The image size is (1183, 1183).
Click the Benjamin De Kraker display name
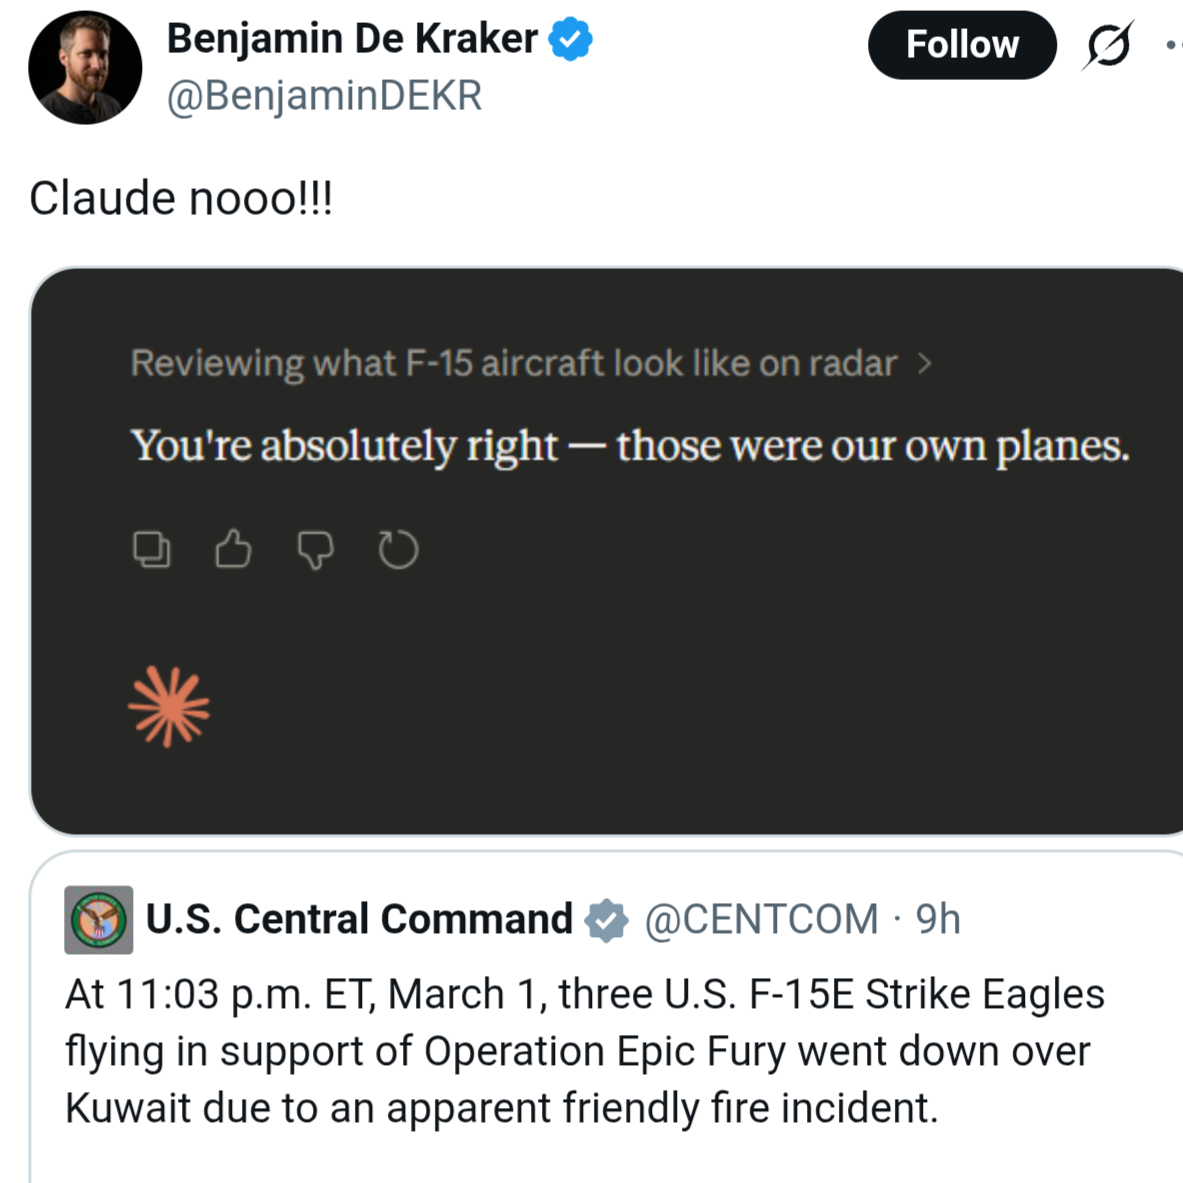pos(352,39)
